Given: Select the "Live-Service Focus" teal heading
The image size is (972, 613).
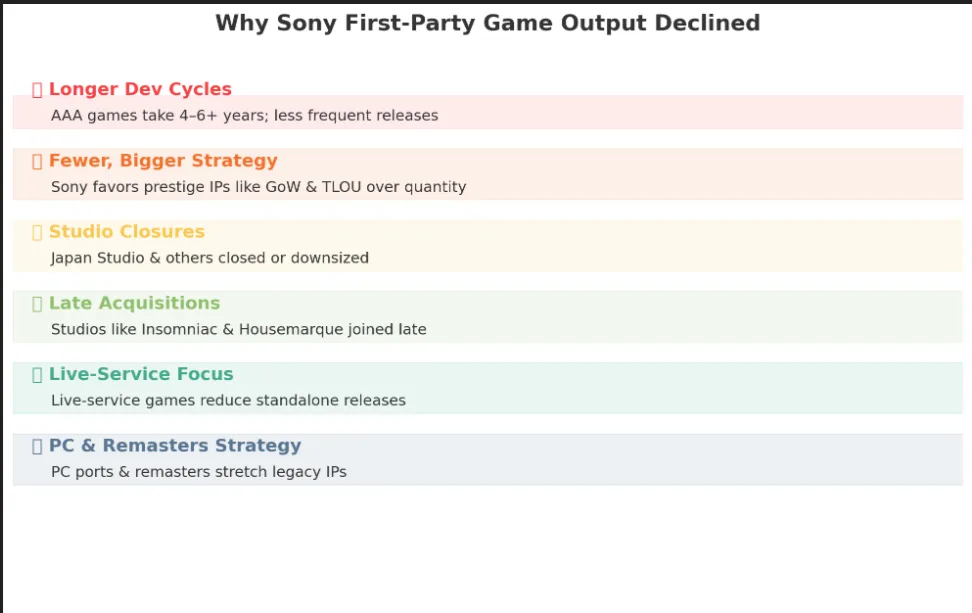Looking at the screenshot, I should tap(141, 374).
